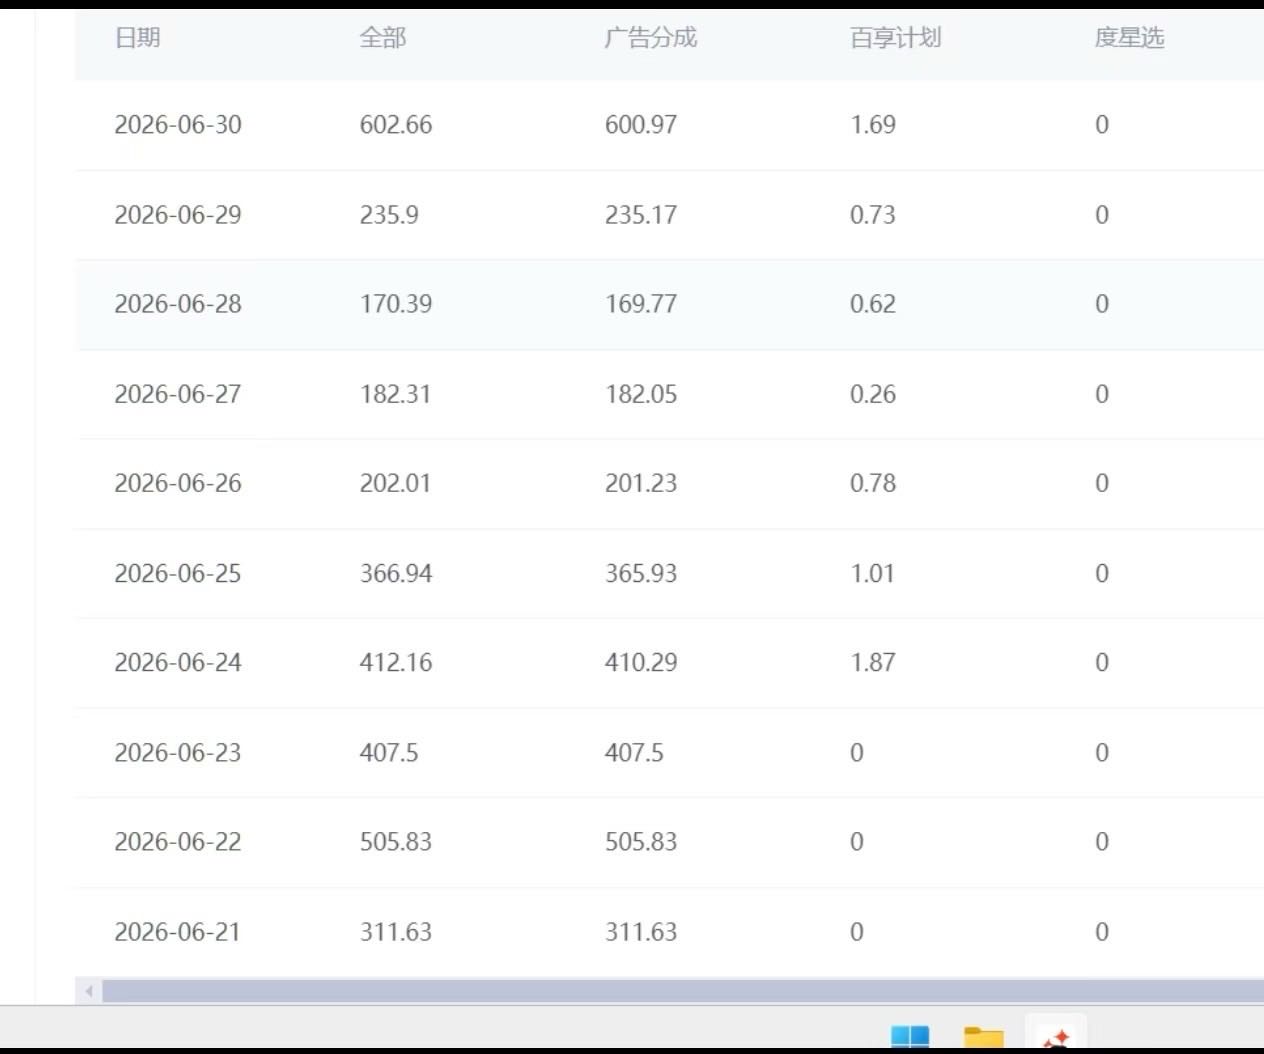Select date cell 2026-06-23

(178, 752)
